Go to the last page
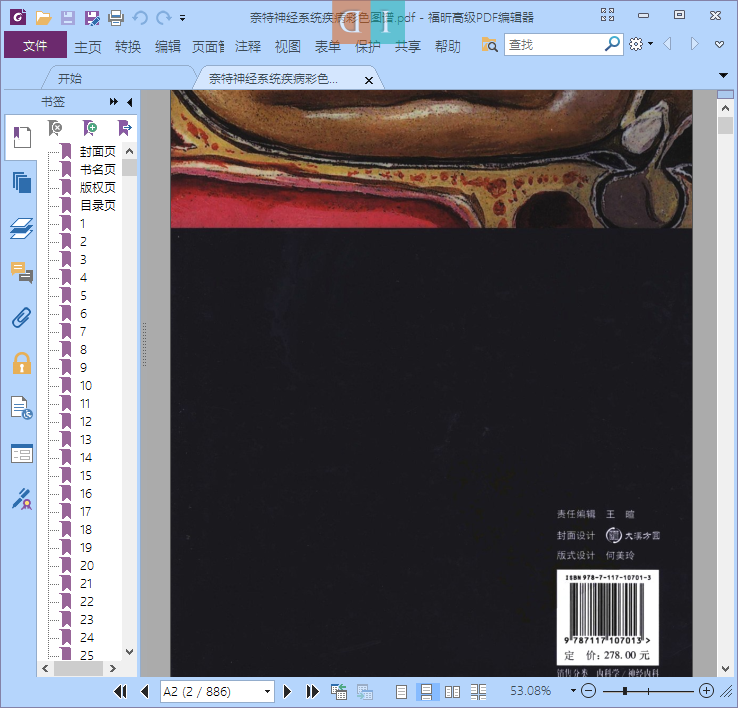This screenshot has height=708, width=738. coord(313,692)
